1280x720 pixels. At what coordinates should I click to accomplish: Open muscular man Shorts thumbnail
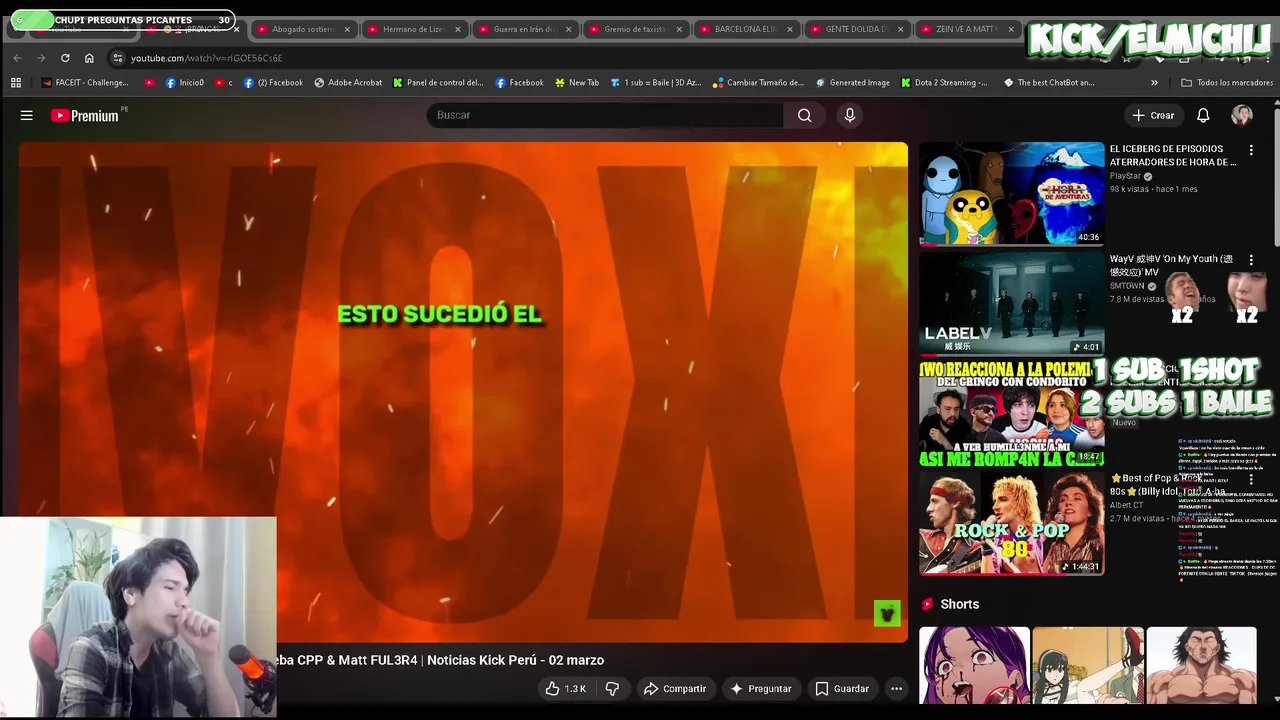click(1201, 666)
